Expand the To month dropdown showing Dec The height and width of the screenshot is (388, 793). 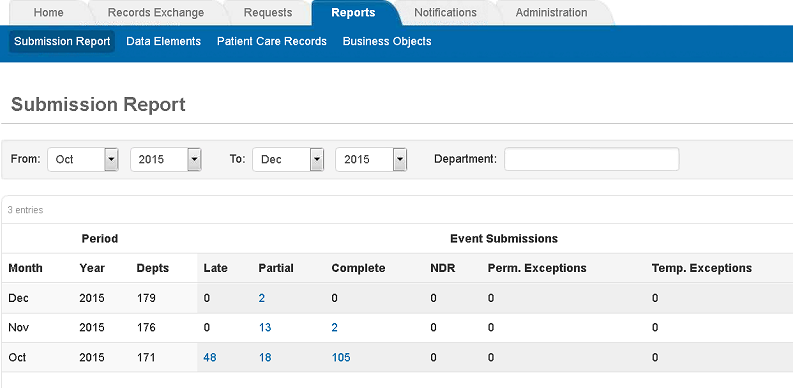pos(288,159)
